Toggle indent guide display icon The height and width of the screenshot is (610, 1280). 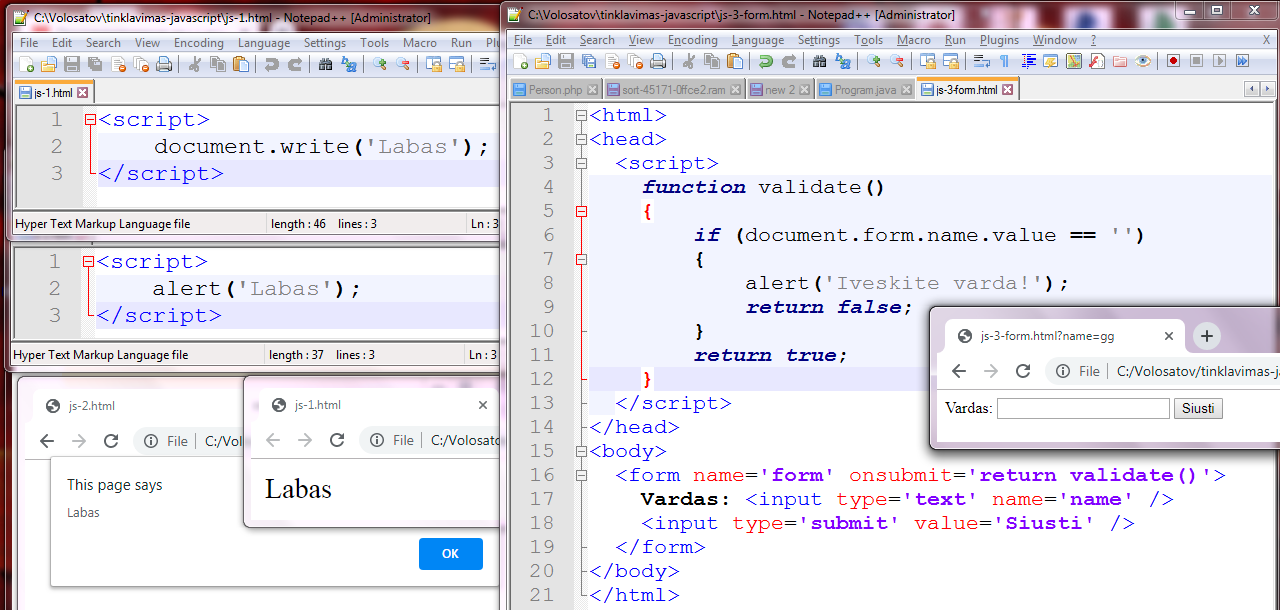[x=1028, y=61]
